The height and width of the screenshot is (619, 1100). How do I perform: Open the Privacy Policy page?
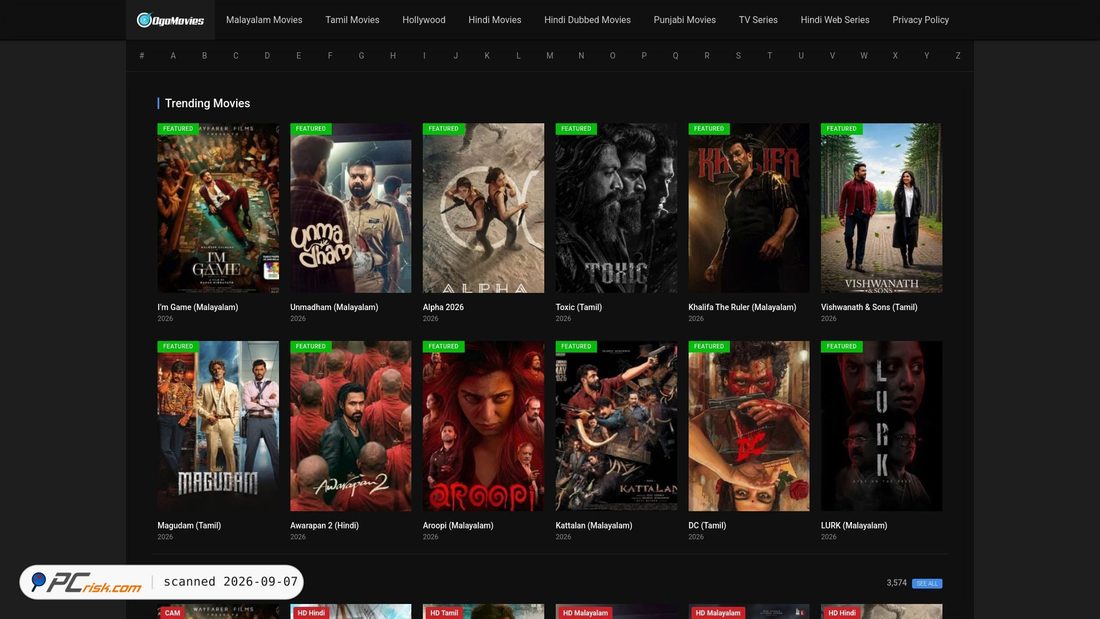click(920, 20)
